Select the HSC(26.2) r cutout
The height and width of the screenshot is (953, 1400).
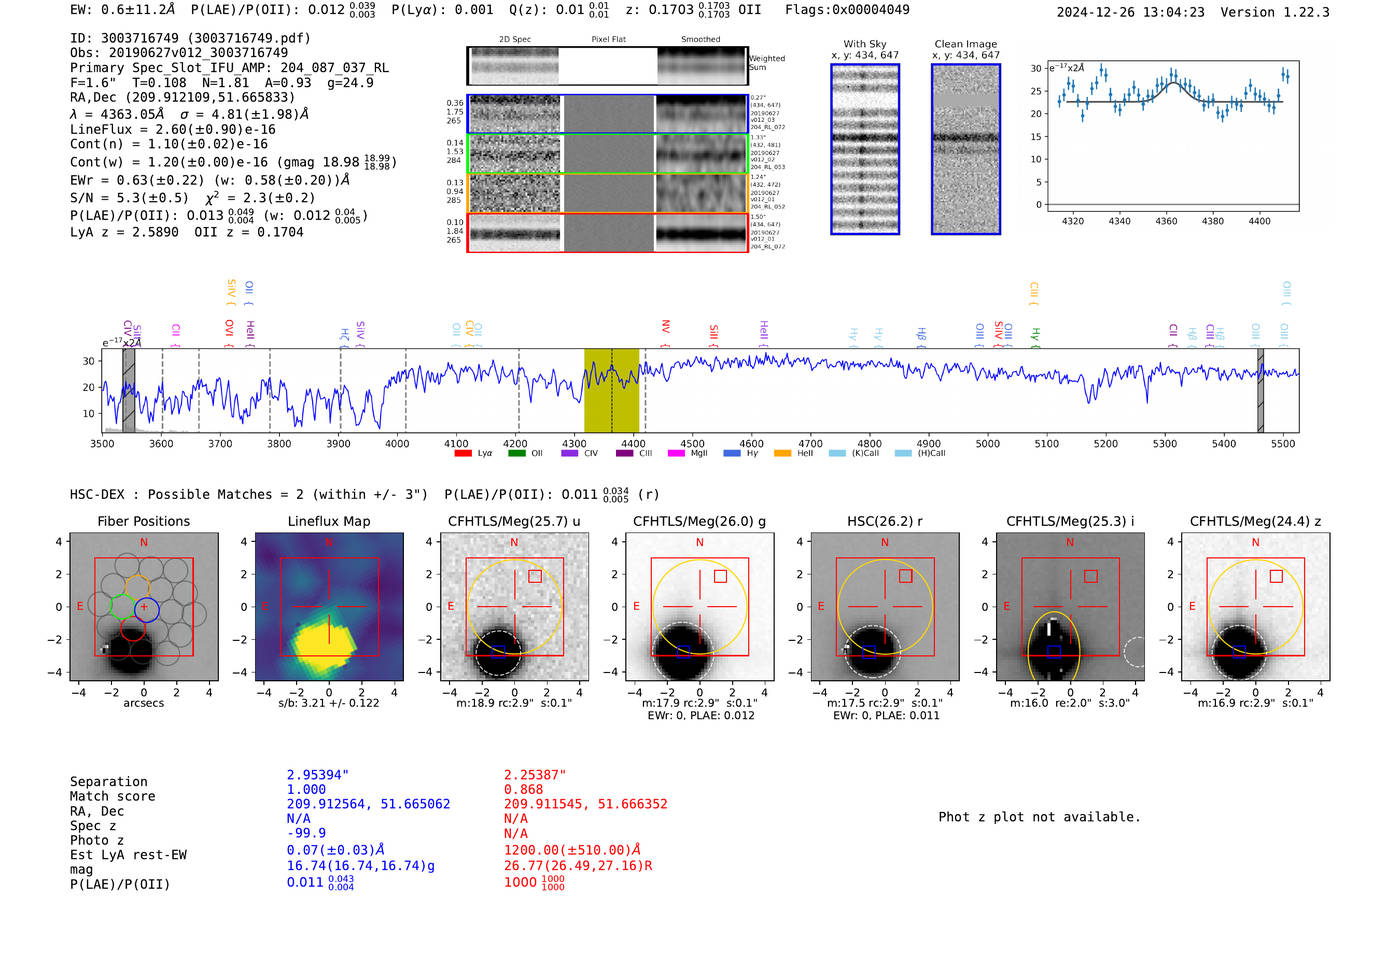click(885, 607)
